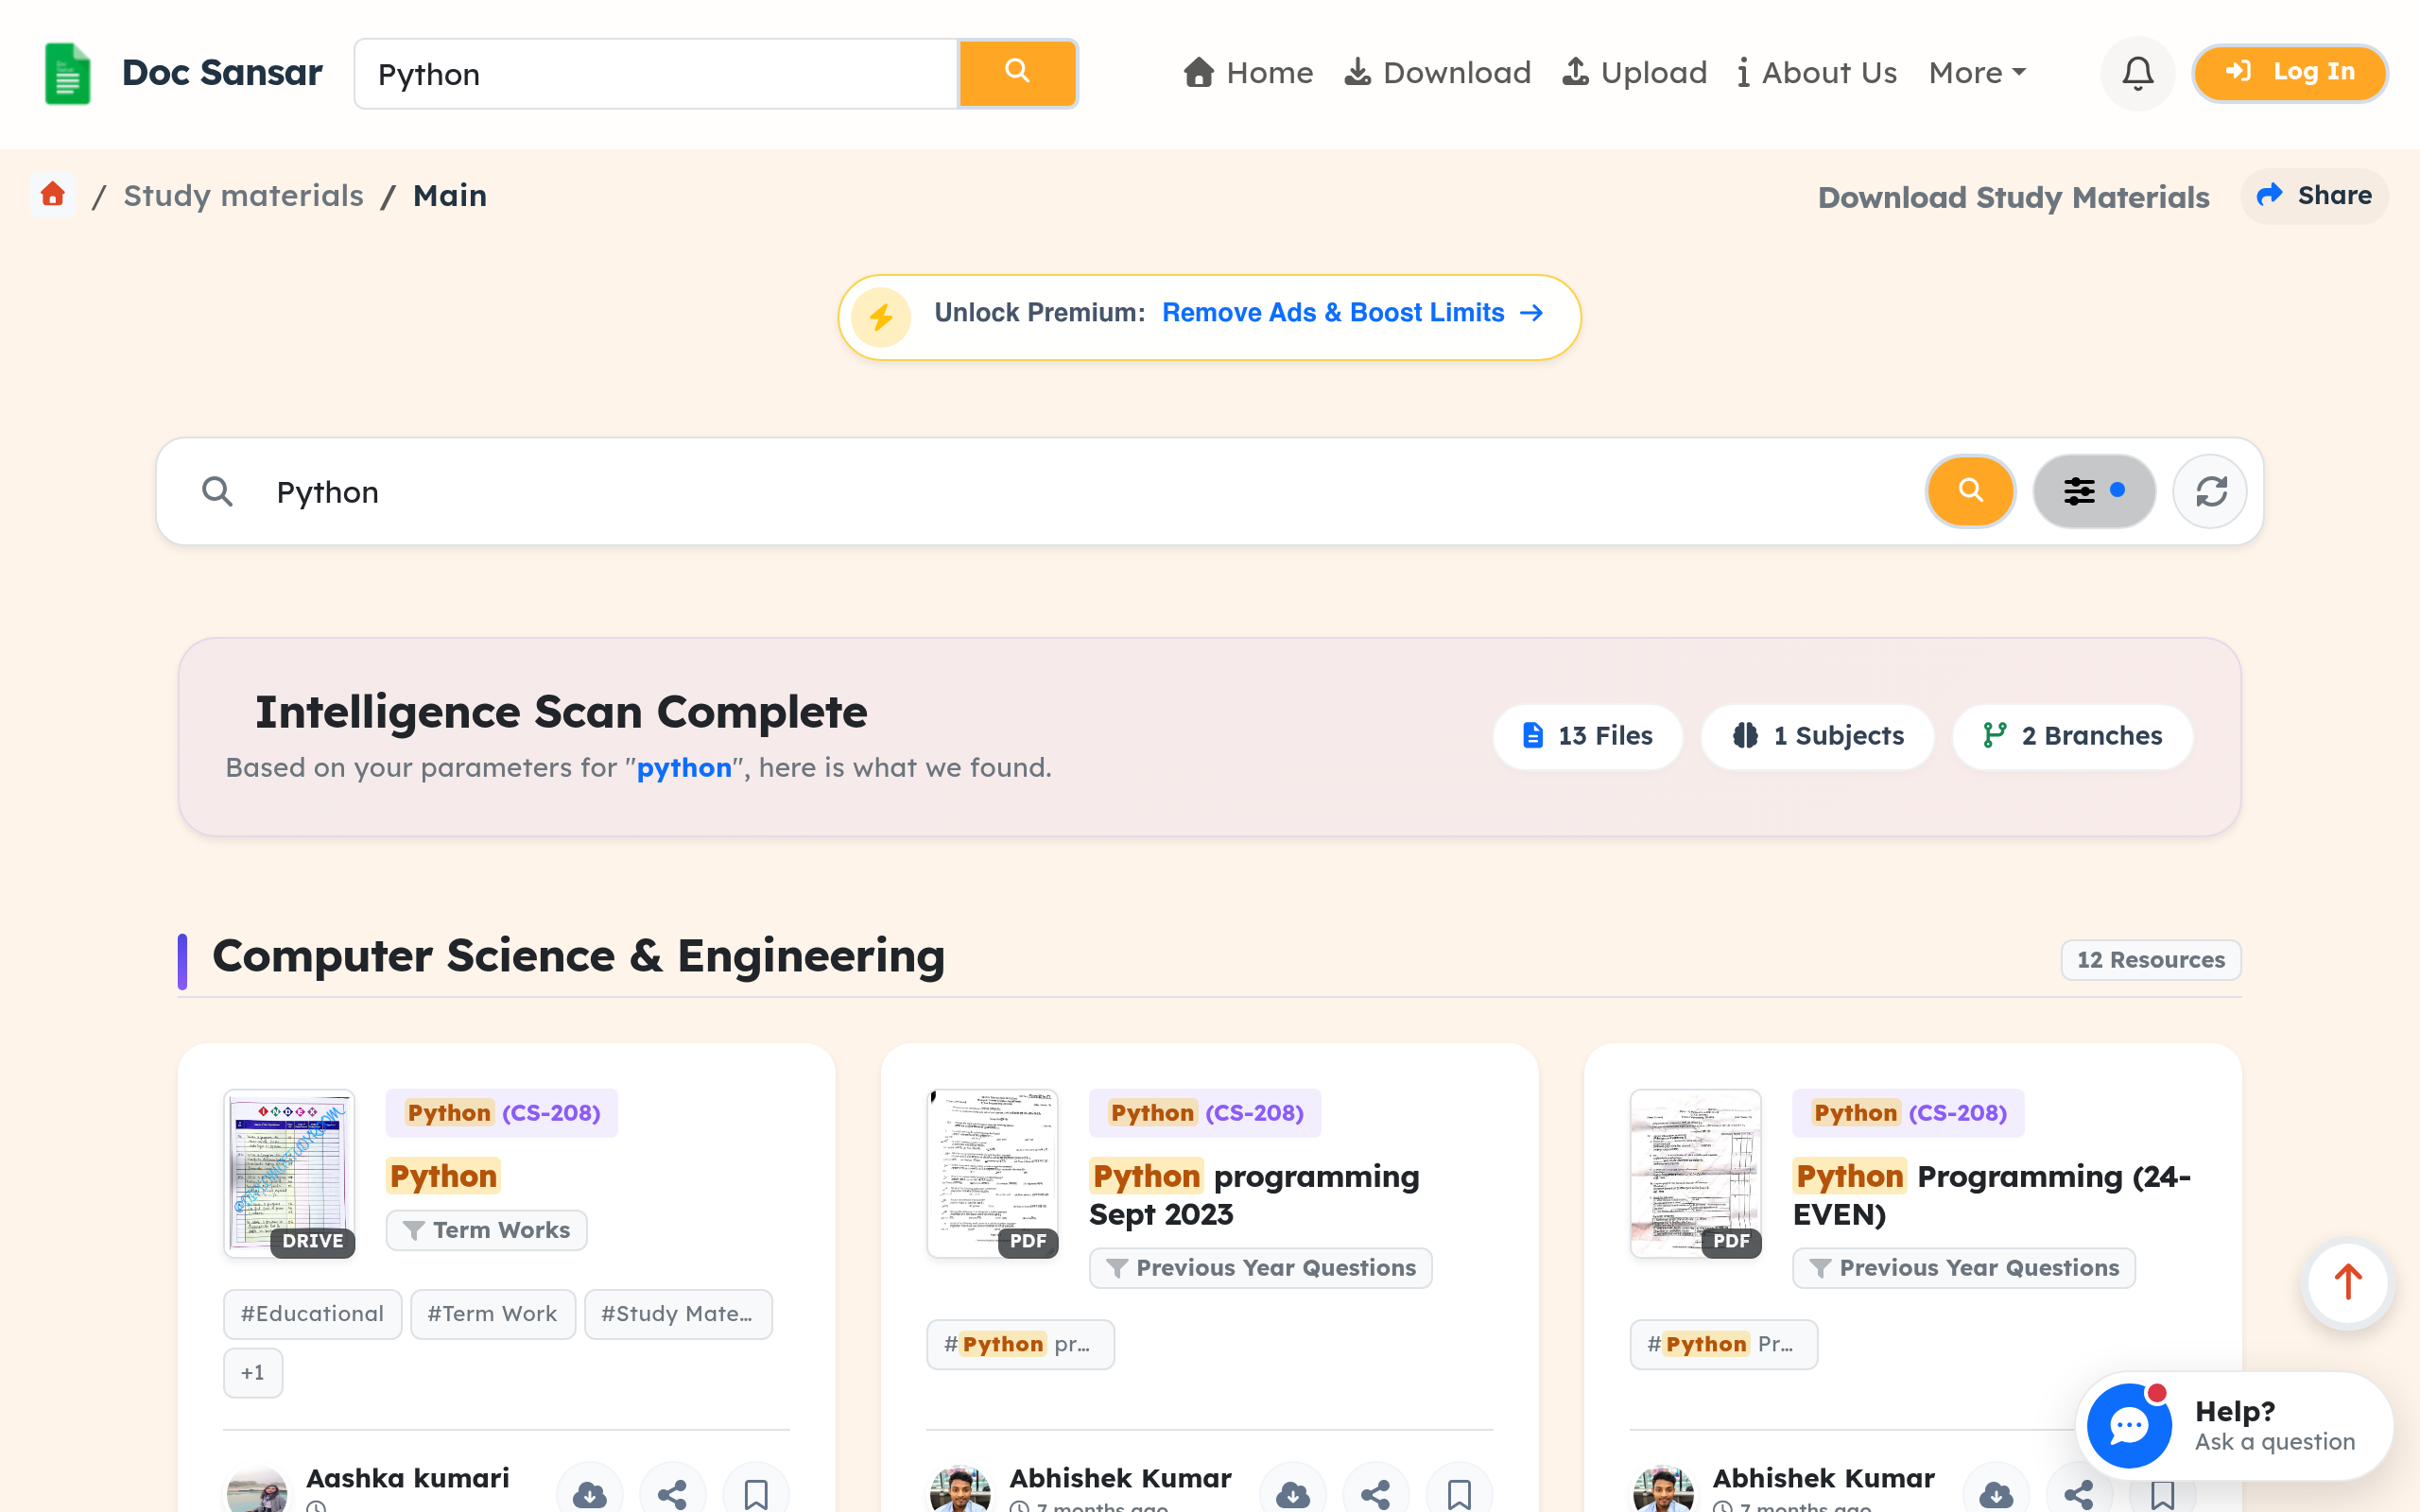This screenshot has height=1512, width=2420.
Task: Click the home breadcrumb icon
Action: (52, 194)
